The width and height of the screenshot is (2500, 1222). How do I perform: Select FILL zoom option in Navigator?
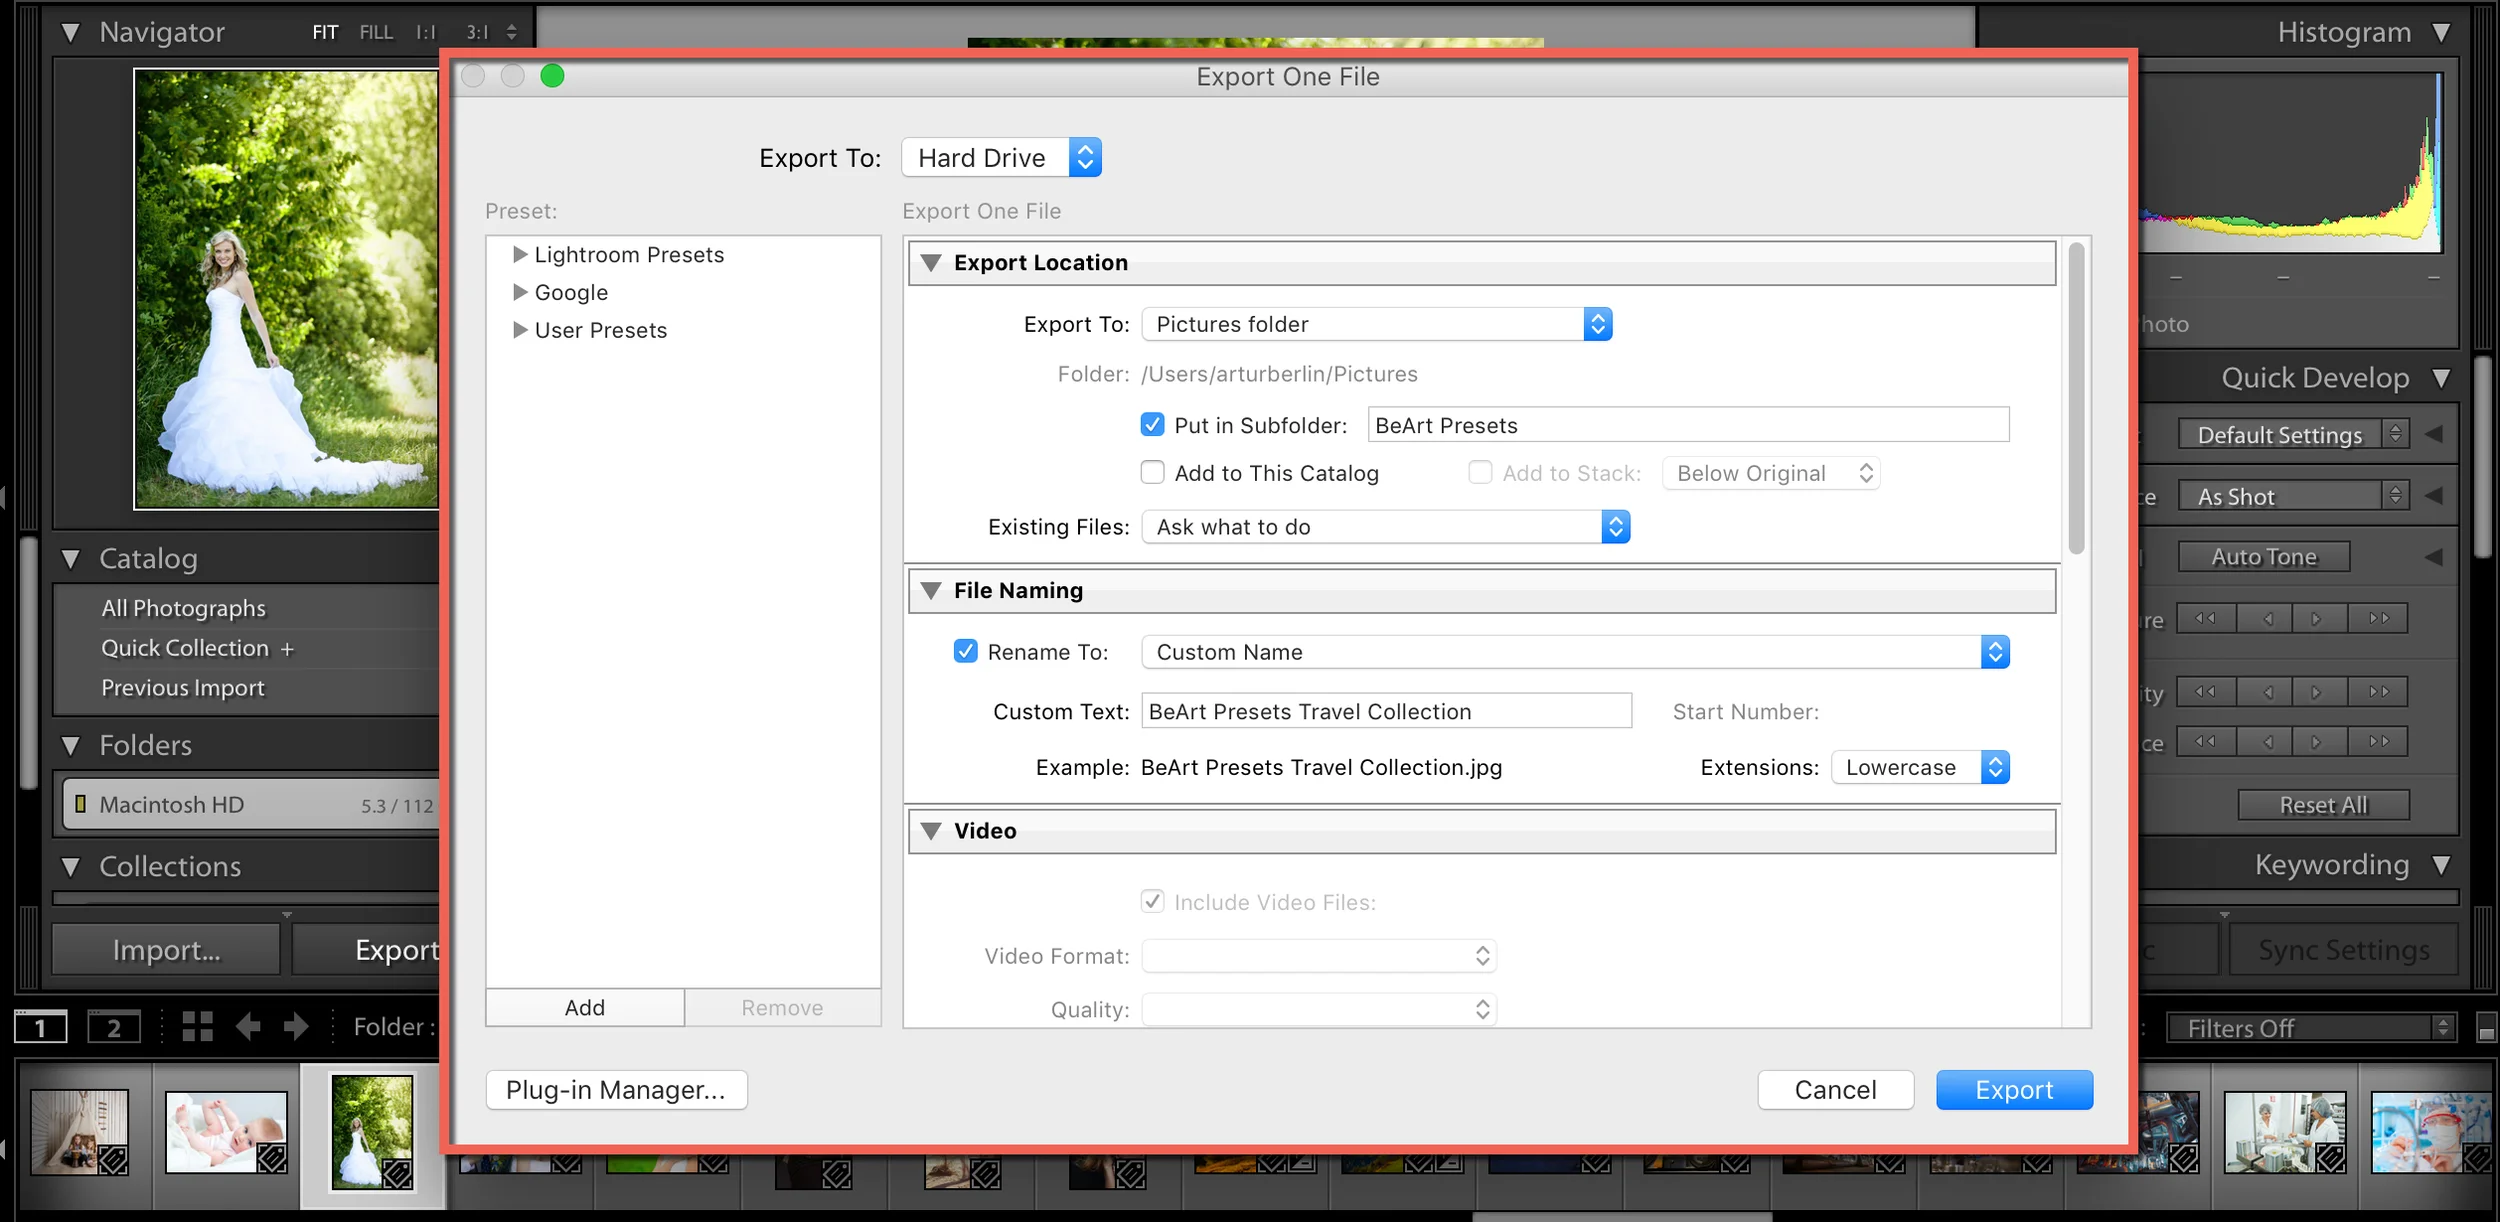(x=376, y=32)
